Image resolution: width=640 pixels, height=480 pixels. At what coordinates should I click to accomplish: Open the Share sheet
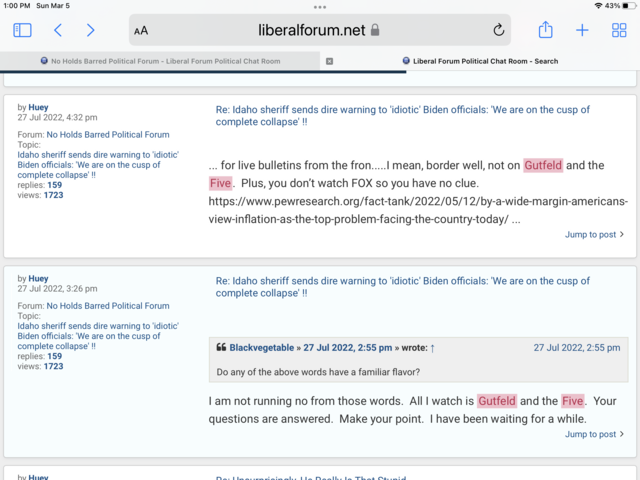545,30
